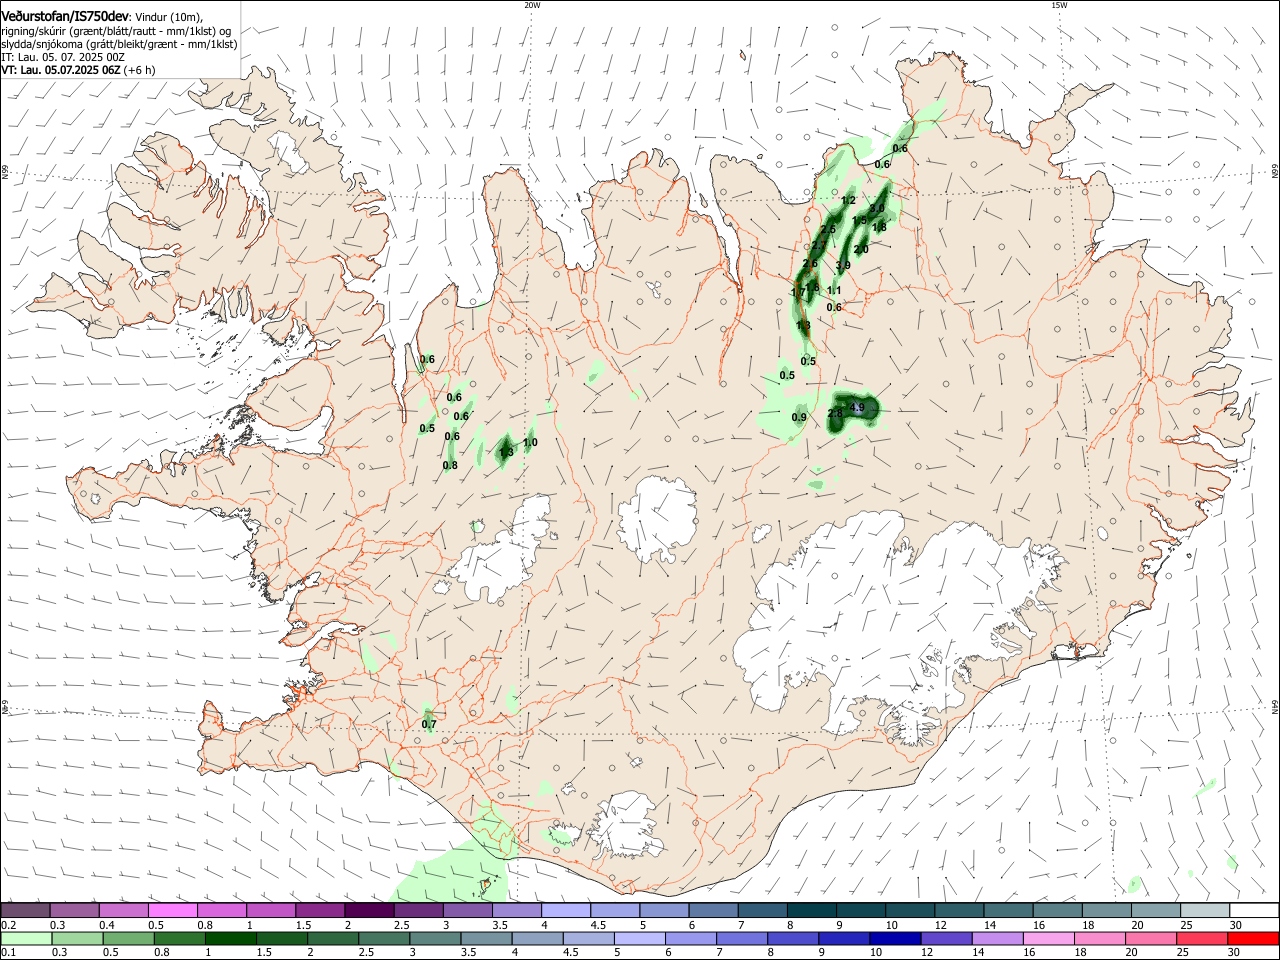
Task: Click the '20W' longitude label
Action: pyautogui.click(x=532, y=5)
